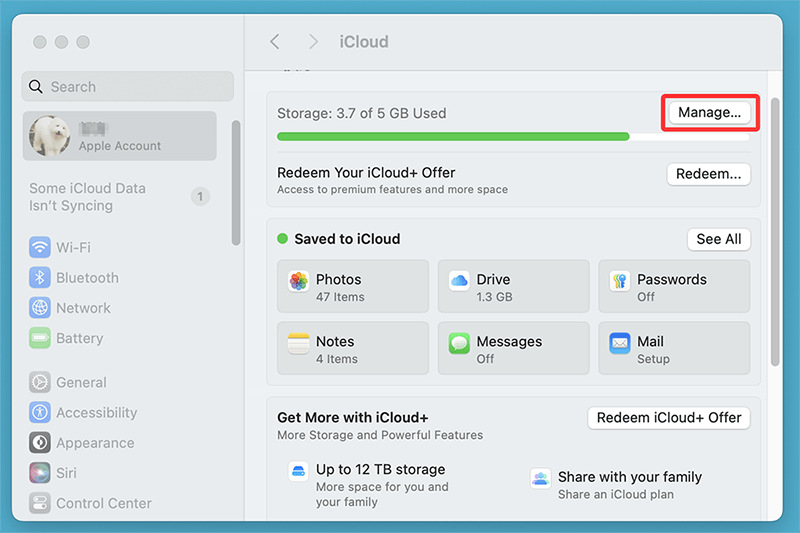
Task: Click the iCloud window title
Action: 364,42
